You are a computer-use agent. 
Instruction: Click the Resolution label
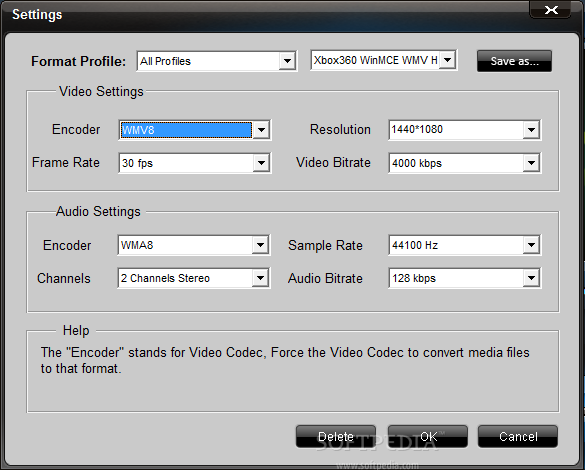pyautogui.click(x=340, y=129)
